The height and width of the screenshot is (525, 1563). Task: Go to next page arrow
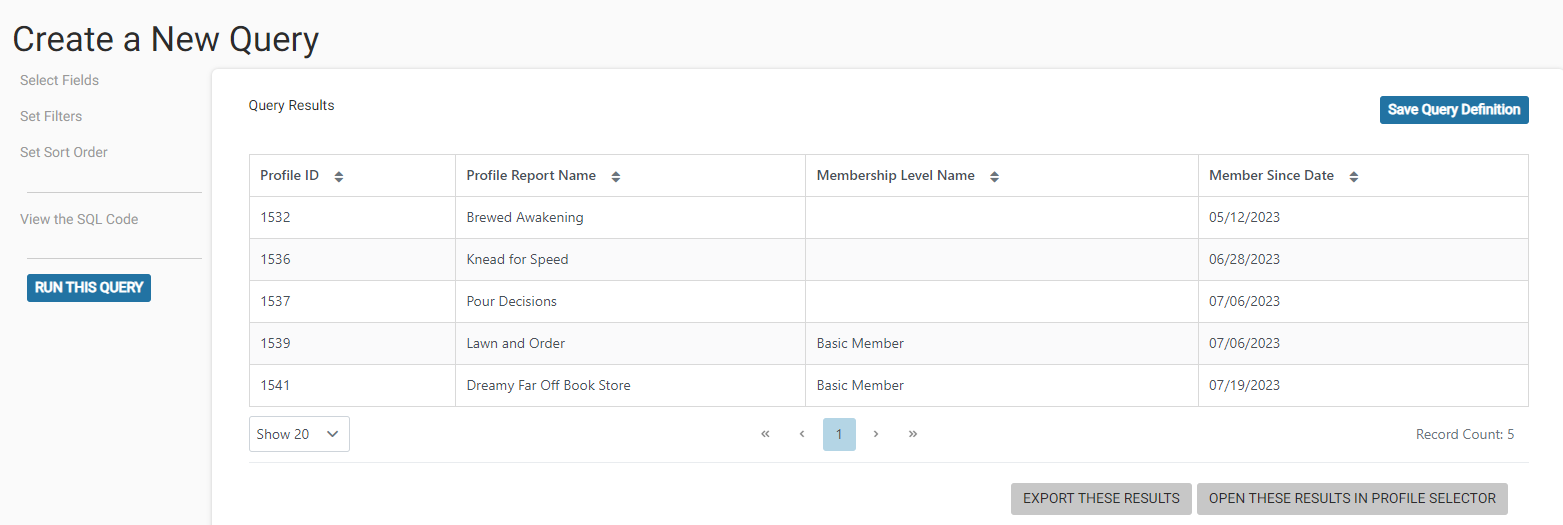pos(876,434)
